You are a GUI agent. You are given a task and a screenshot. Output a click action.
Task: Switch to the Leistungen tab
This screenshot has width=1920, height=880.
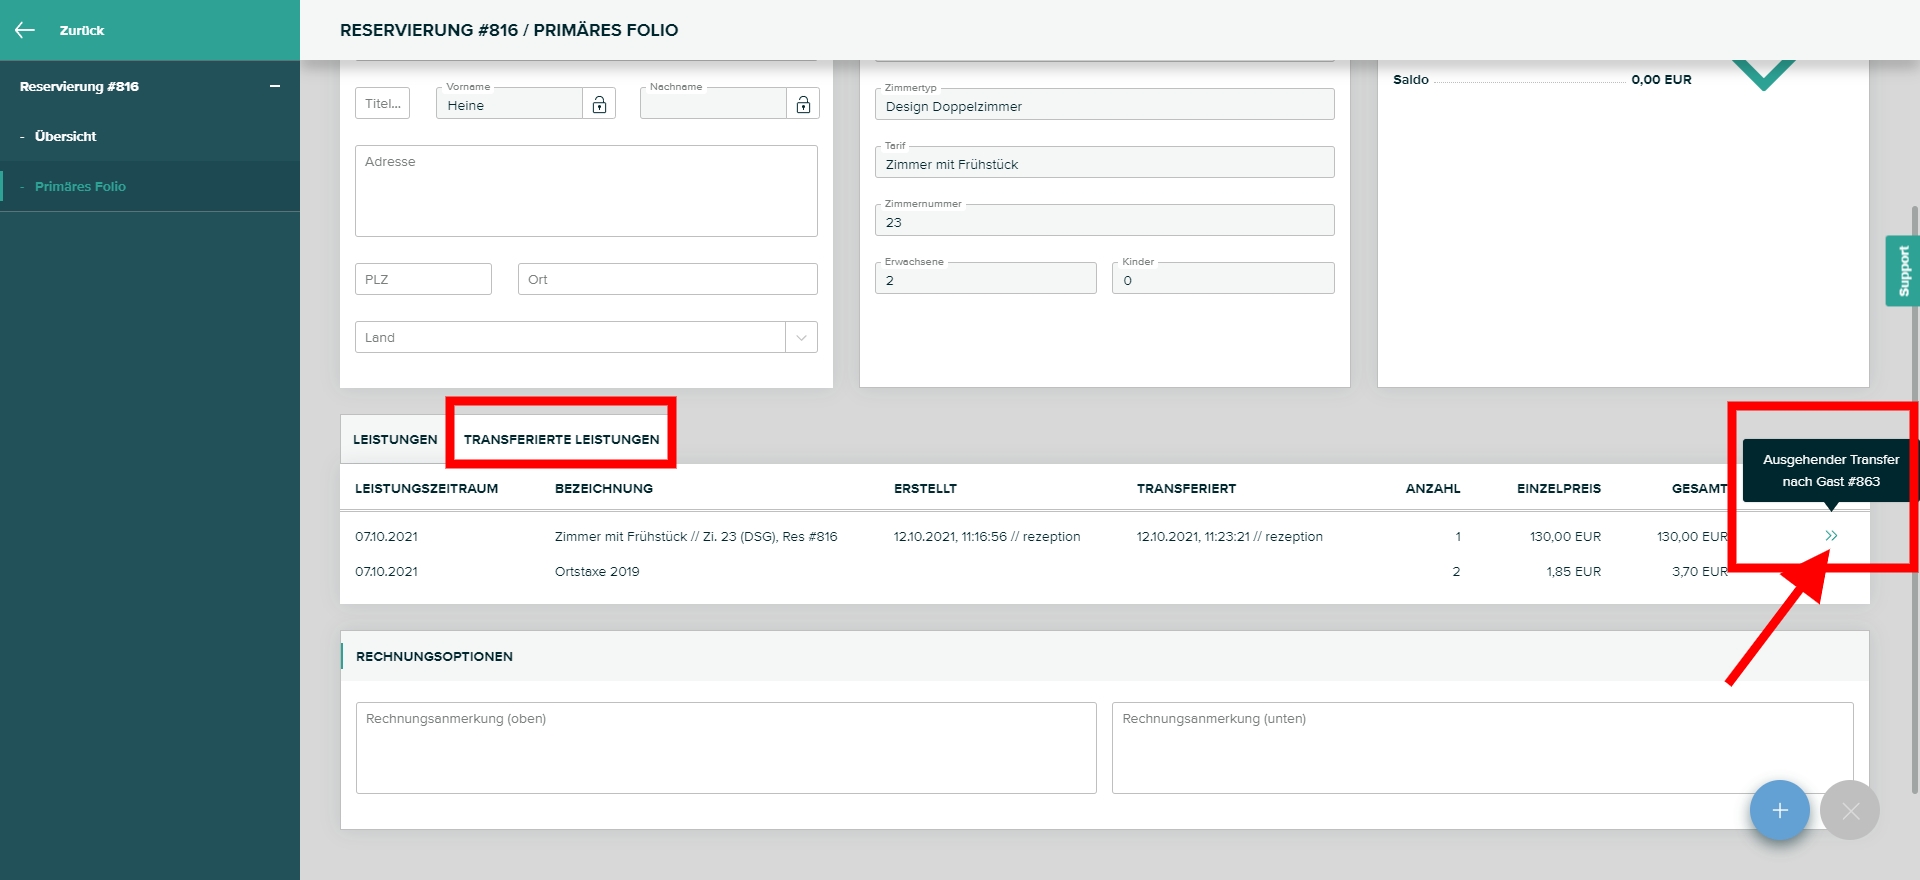click(395, 440)
